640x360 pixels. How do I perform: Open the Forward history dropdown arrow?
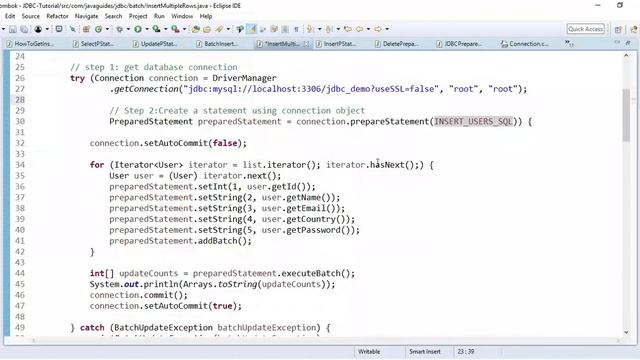pos(387,29)
